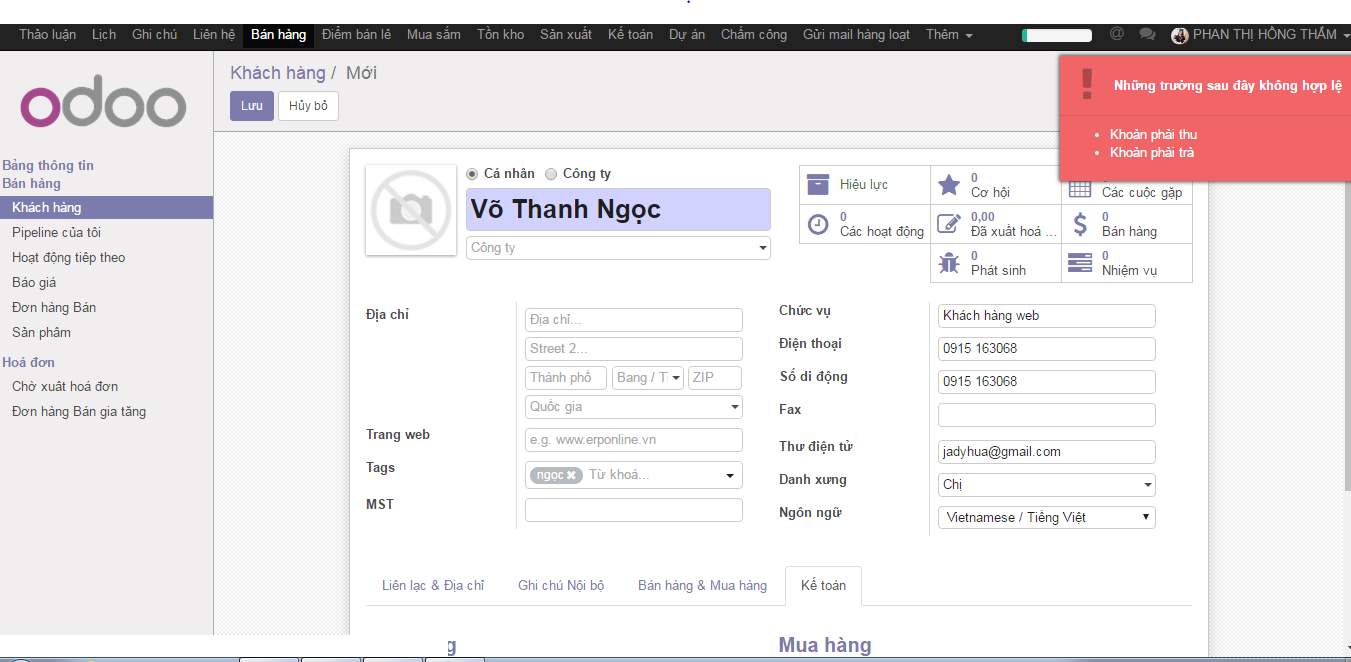Open the Kế toán top menu
Screen dimensions: 1351x662
pos(630,35)
